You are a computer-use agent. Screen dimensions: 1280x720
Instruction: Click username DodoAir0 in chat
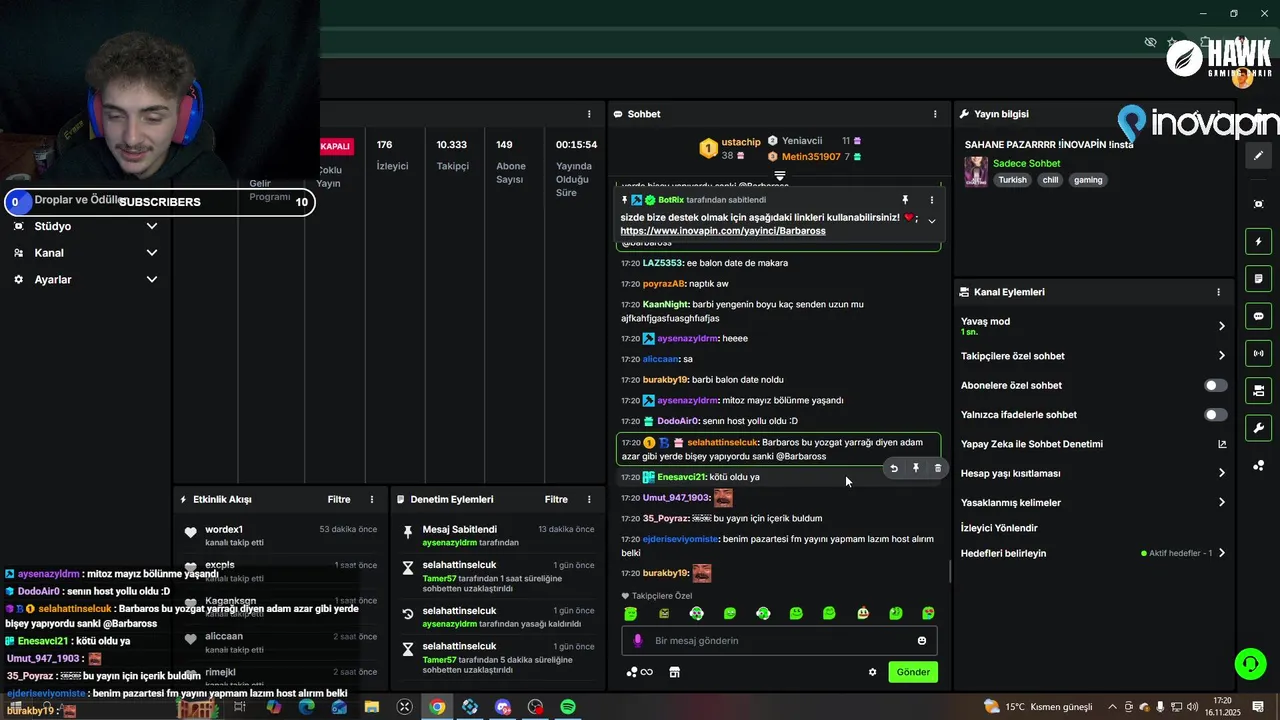coord(677,421)
